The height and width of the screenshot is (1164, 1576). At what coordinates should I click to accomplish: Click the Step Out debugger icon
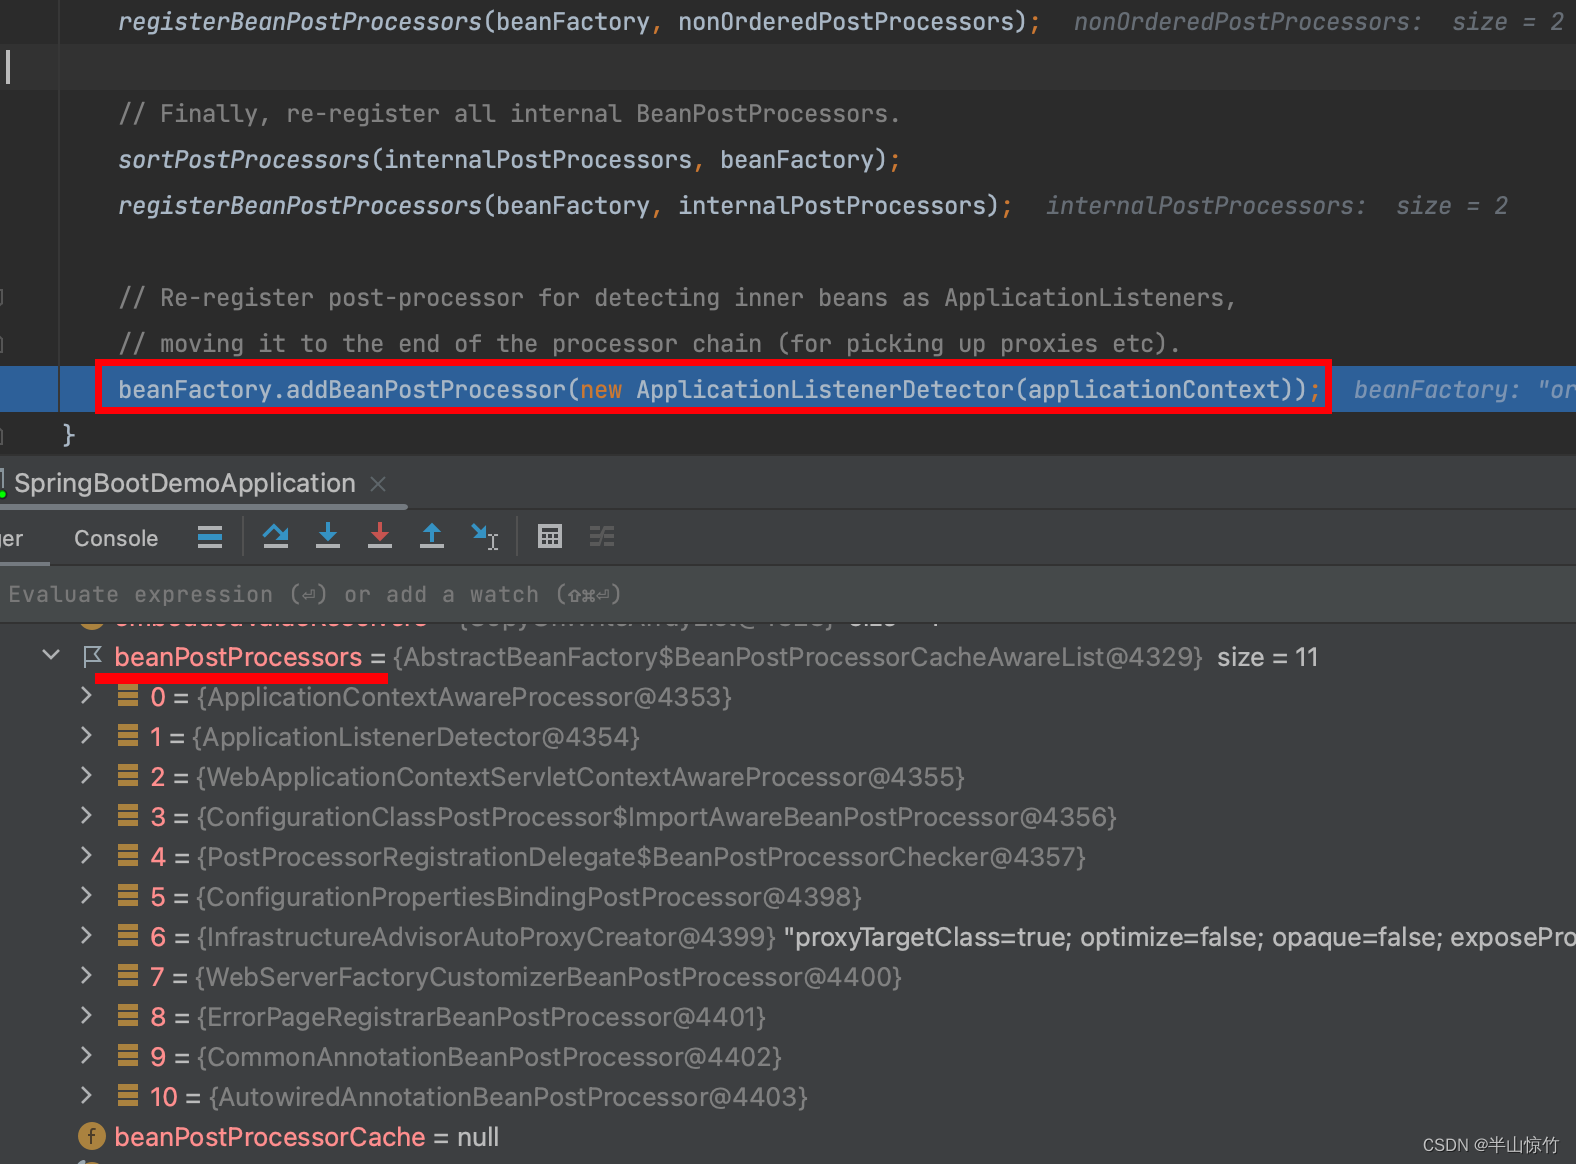click(x=432, y=536)
